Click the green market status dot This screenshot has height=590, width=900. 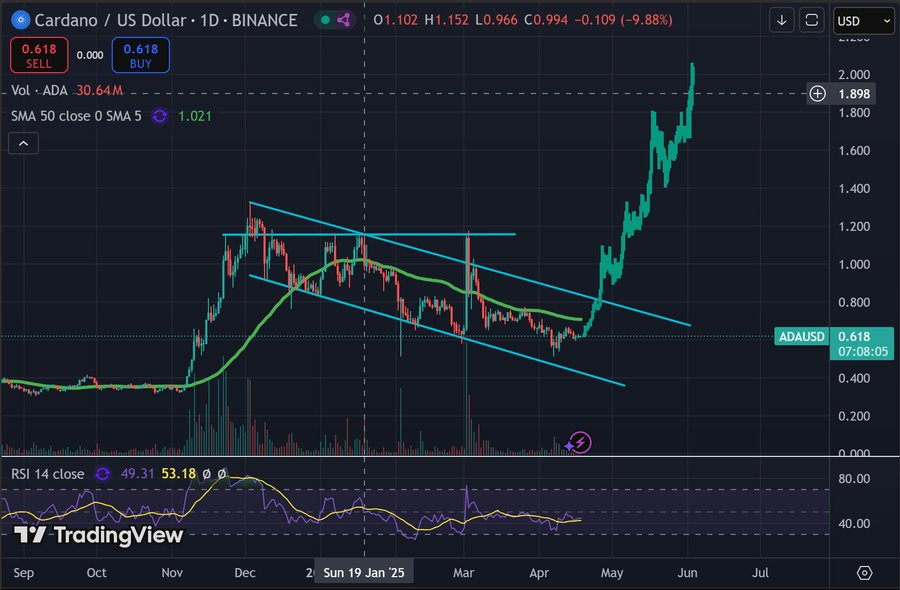325,20
